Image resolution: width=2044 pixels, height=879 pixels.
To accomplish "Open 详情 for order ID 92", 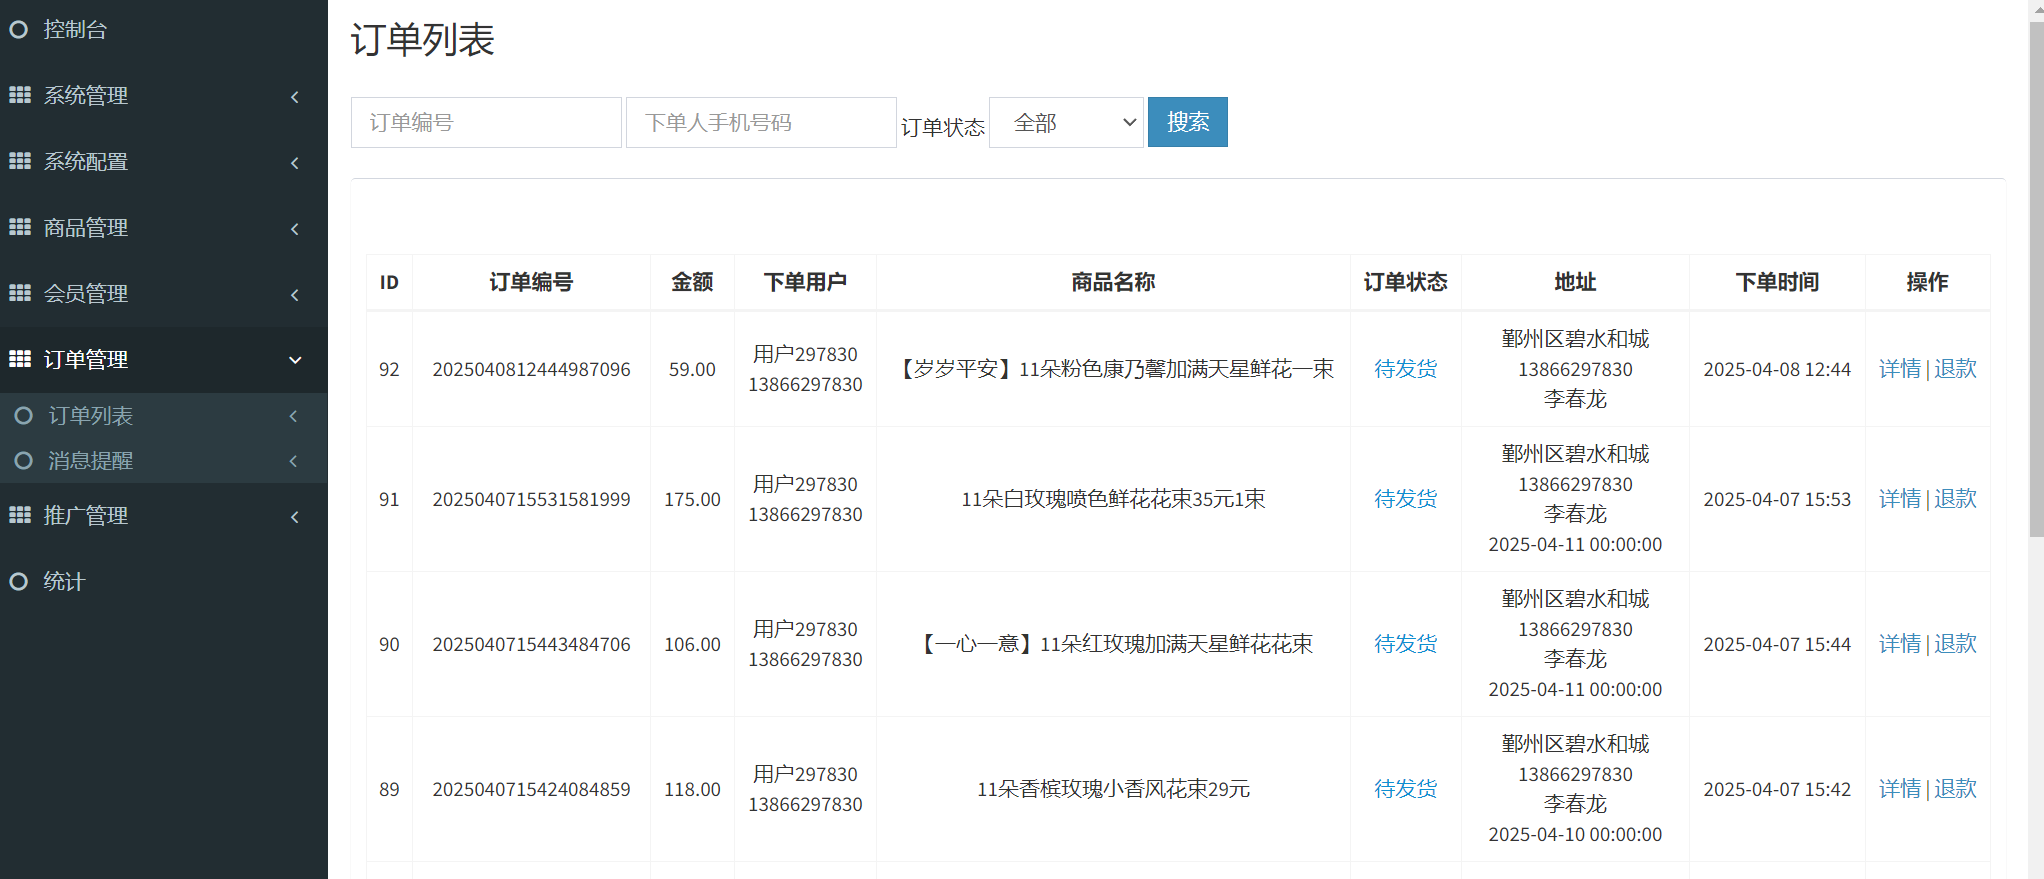I will (1899, 369).
